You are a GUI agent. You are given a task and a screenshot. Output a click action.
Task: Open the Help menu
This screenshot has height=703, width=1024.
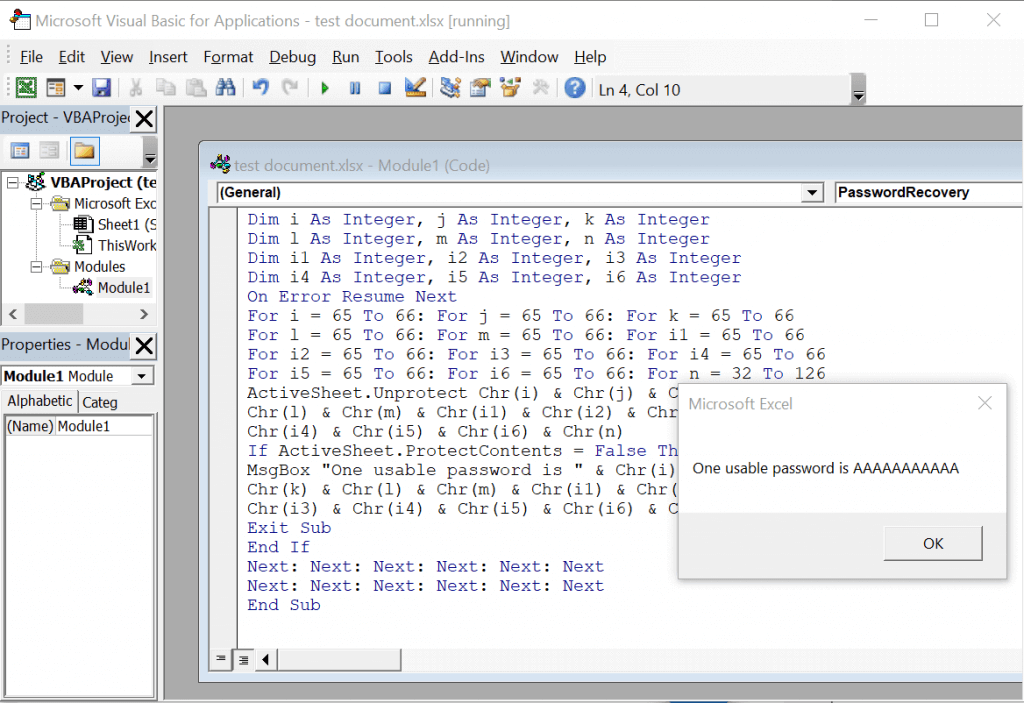pyautogui.click(x=590, y=57)
